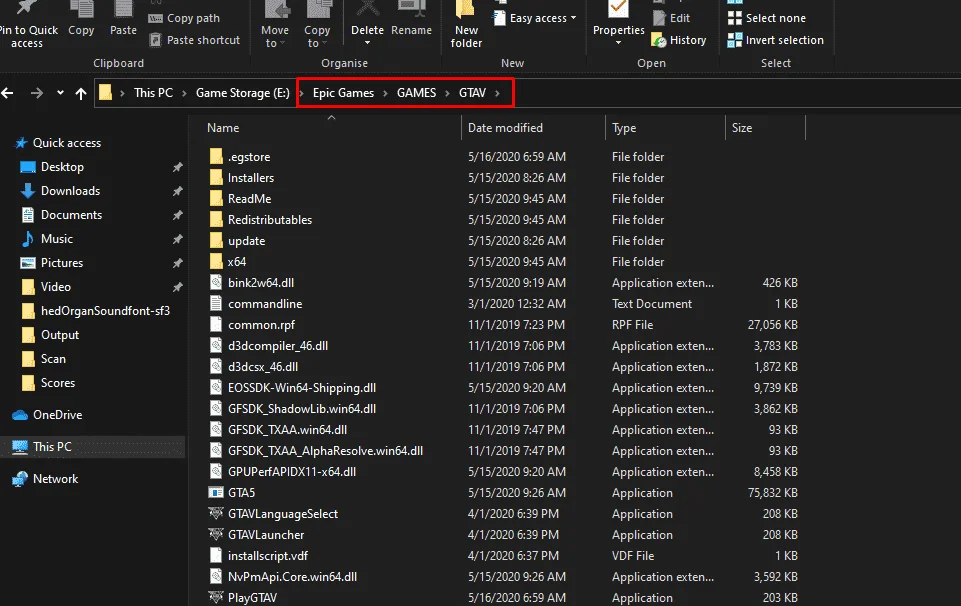Click the Properties ribbon button
961x606 pixels.
pos(618,25)
